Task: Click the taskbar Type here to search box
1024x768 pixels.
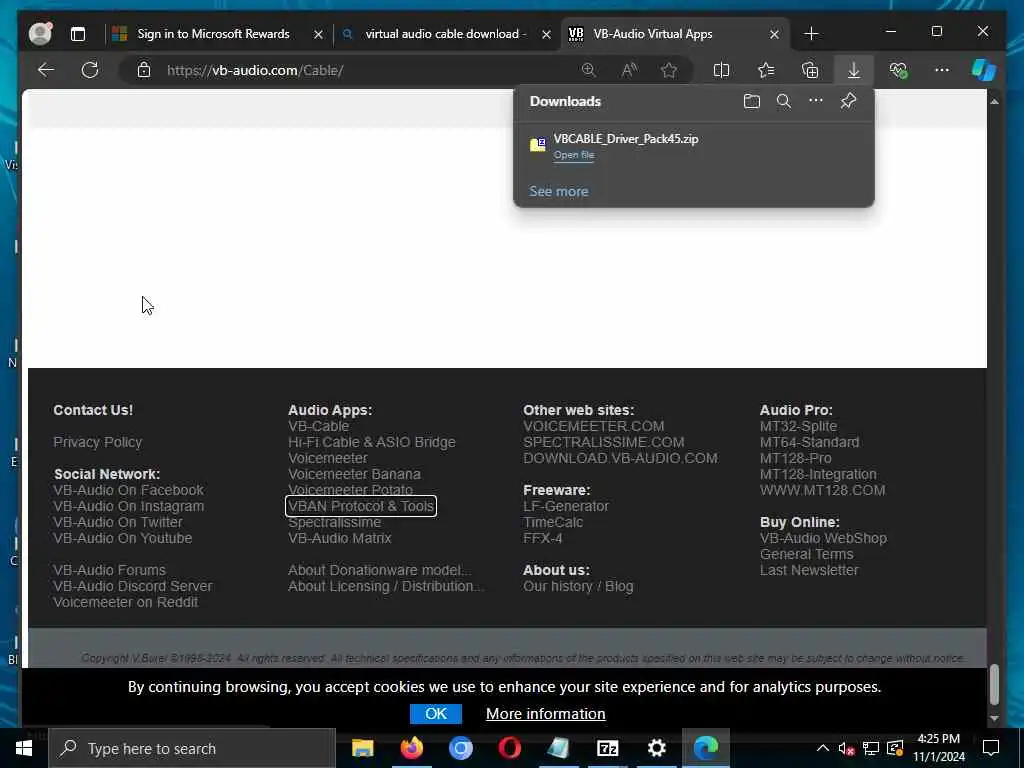Action: click(x=192, y=748)
